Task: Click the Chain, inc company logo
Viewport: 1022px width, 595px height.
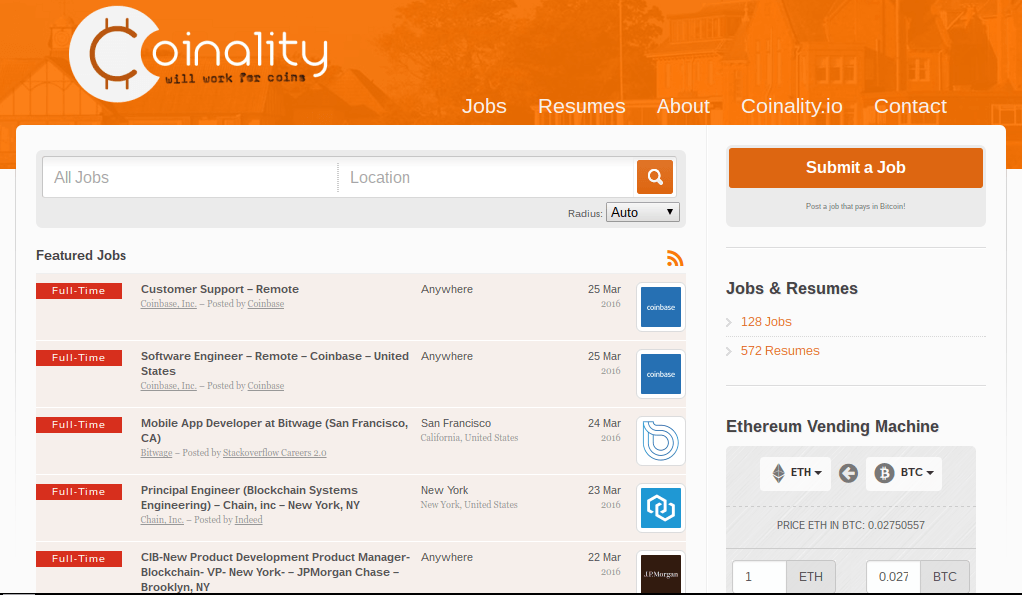Action: point(660,507)
